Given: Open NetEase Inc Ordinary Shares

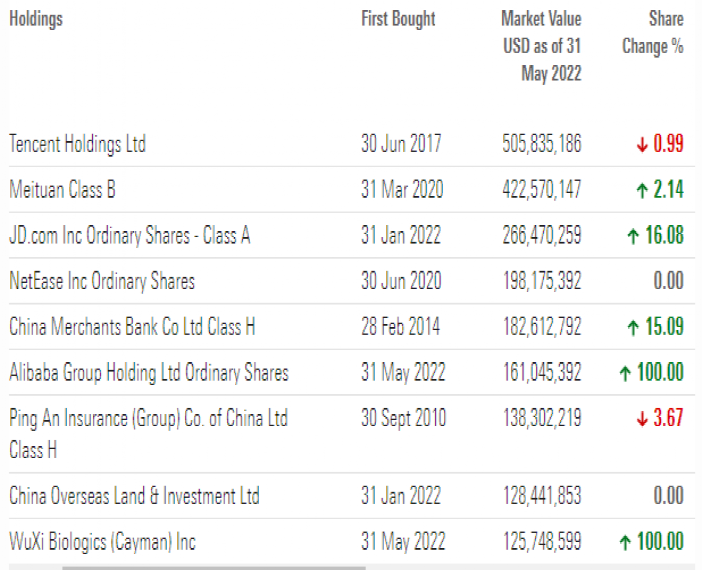Looking at the screenshot, I should pos(102,281).
